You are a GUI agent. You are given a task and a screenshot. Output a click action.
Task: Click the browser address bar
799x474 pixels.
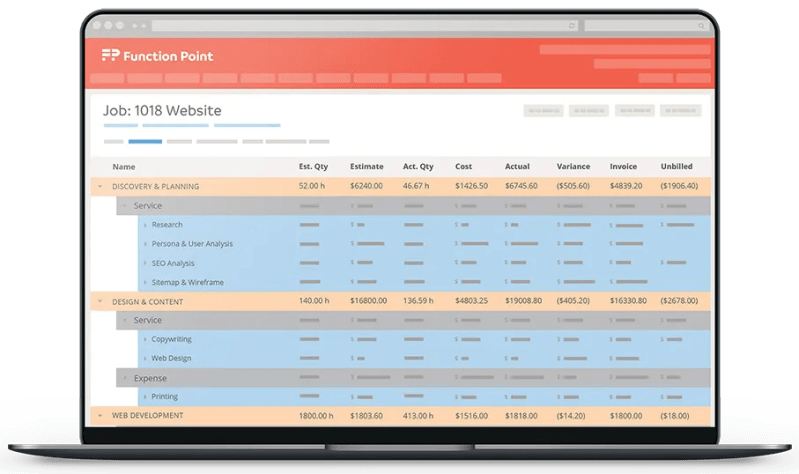pos(365,25)
